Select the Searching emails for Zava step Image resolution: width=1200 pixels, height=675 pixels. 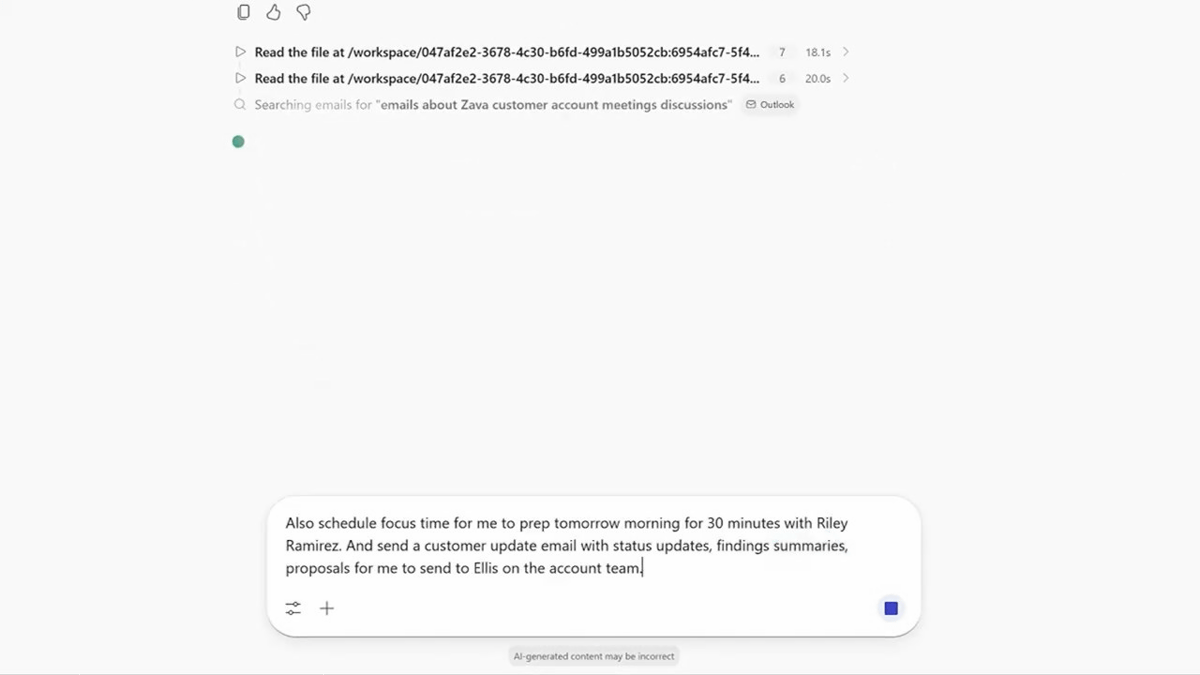tap(492, 104)
